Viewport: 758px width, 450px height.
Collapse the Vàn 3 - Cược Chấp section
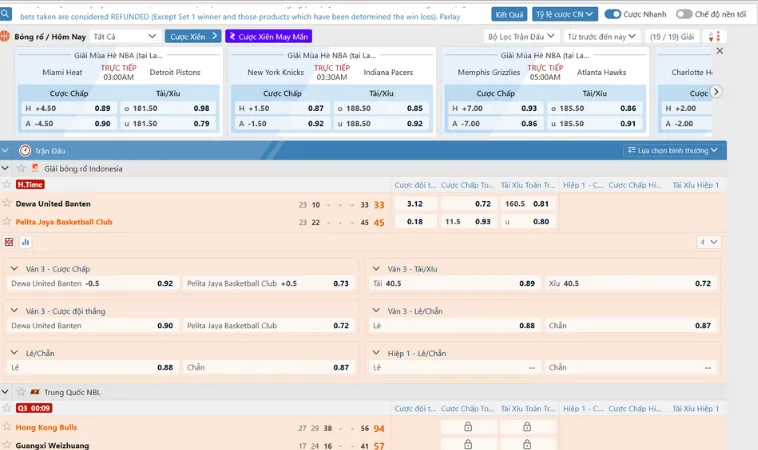[15, 269]
